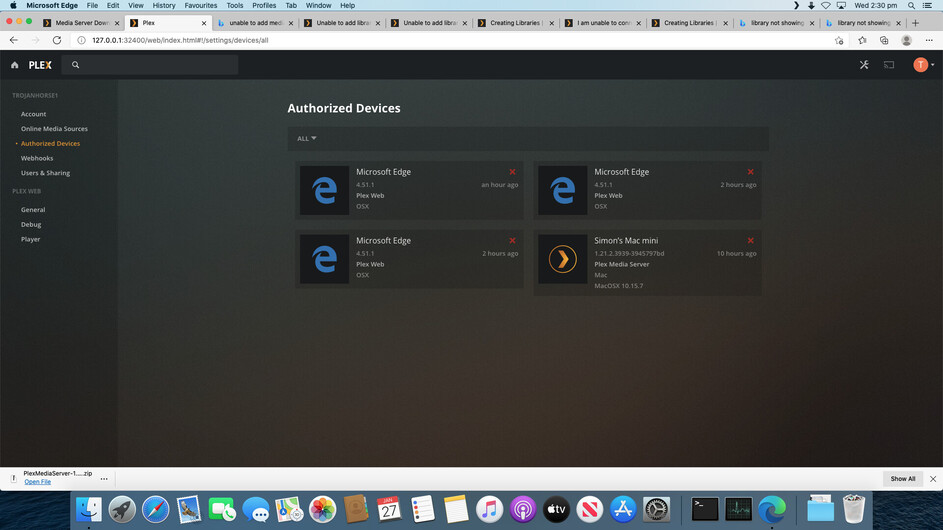Click Show All downloads button
Screen dimensions: 943x530
tap(903, 479)
